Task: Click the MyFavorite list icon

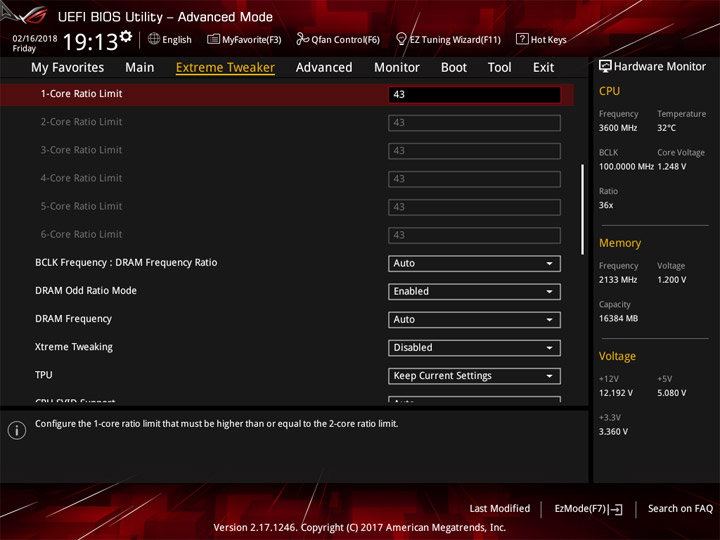Action: point(213,39)
